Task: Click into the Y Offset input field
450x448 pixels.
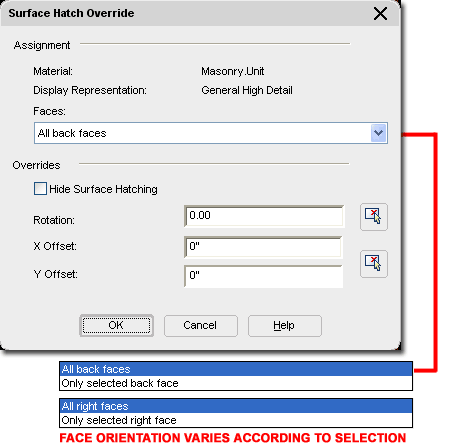Action: pyautogui.click(x=263, y=276)
